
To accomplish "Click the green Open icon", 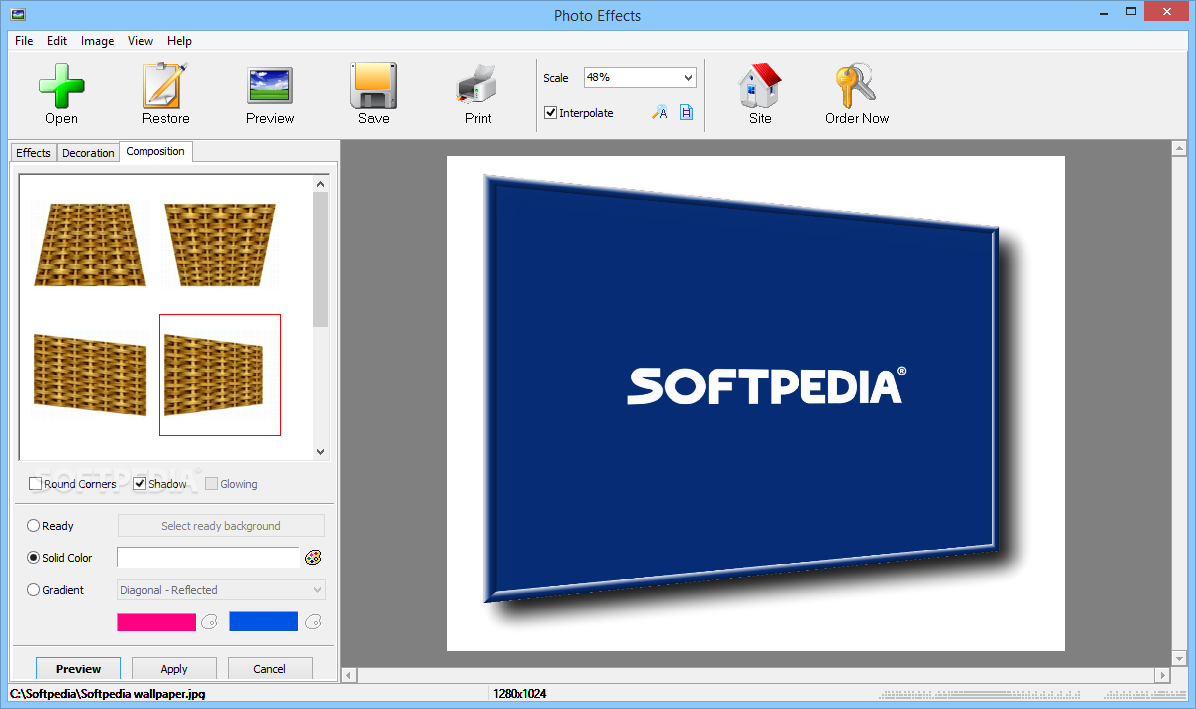I will point(62,85).
